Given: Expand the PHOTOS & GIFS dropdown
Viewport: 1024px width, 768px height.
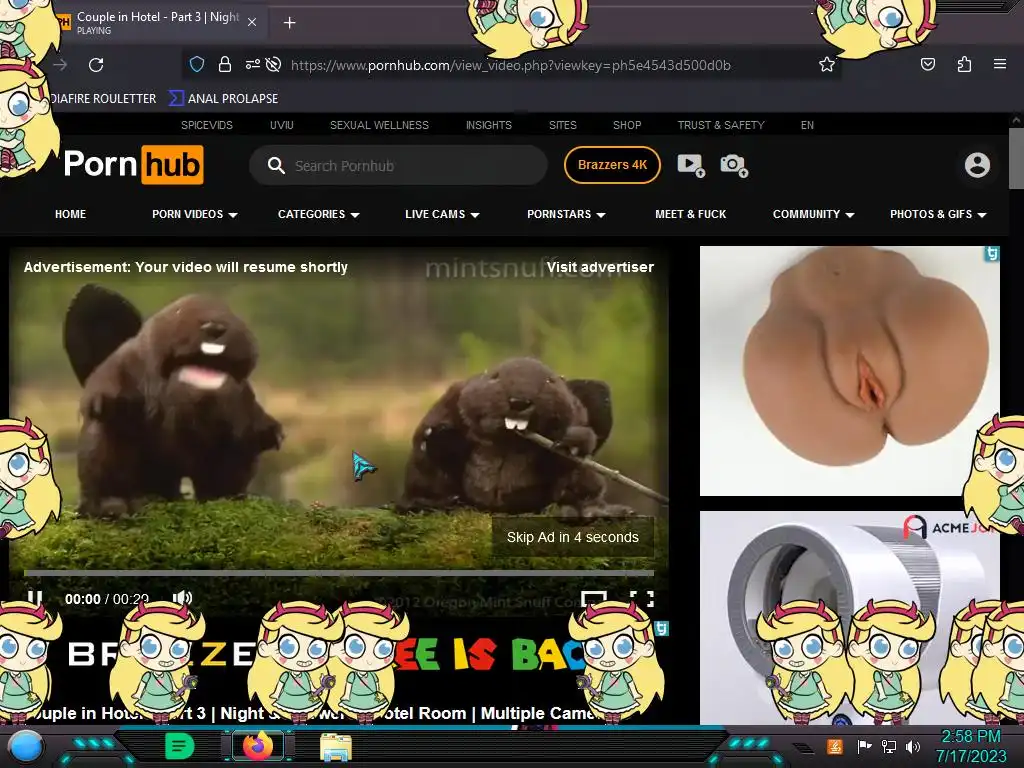Looking at the screenshot, I should [938, 214].
